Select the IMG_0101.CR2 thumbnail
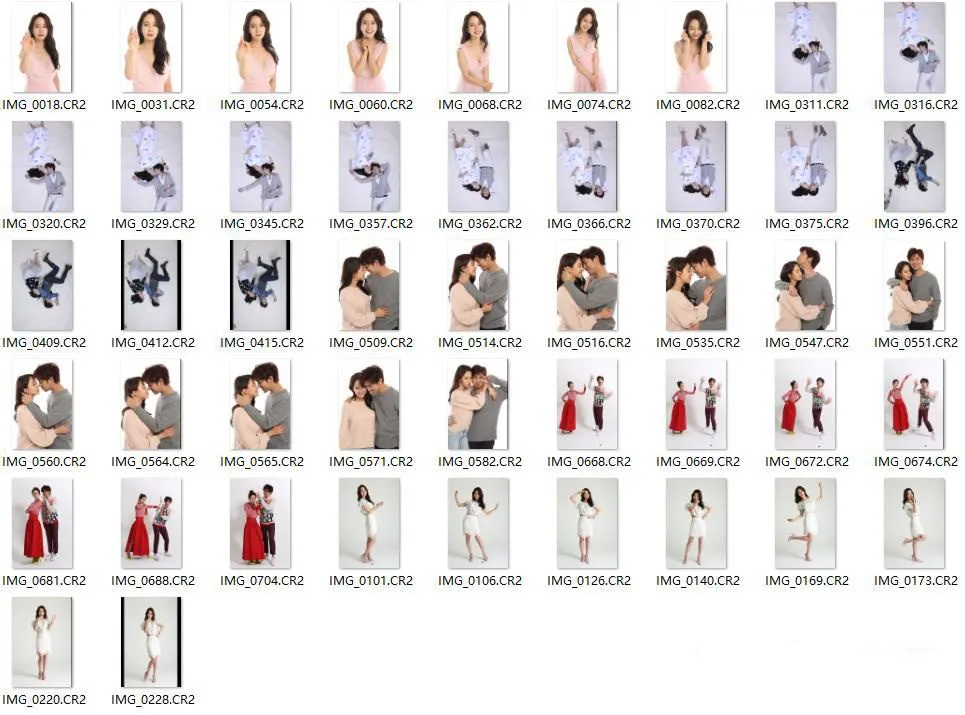Screen dimensions: 965x715 [x=369, y=524]
